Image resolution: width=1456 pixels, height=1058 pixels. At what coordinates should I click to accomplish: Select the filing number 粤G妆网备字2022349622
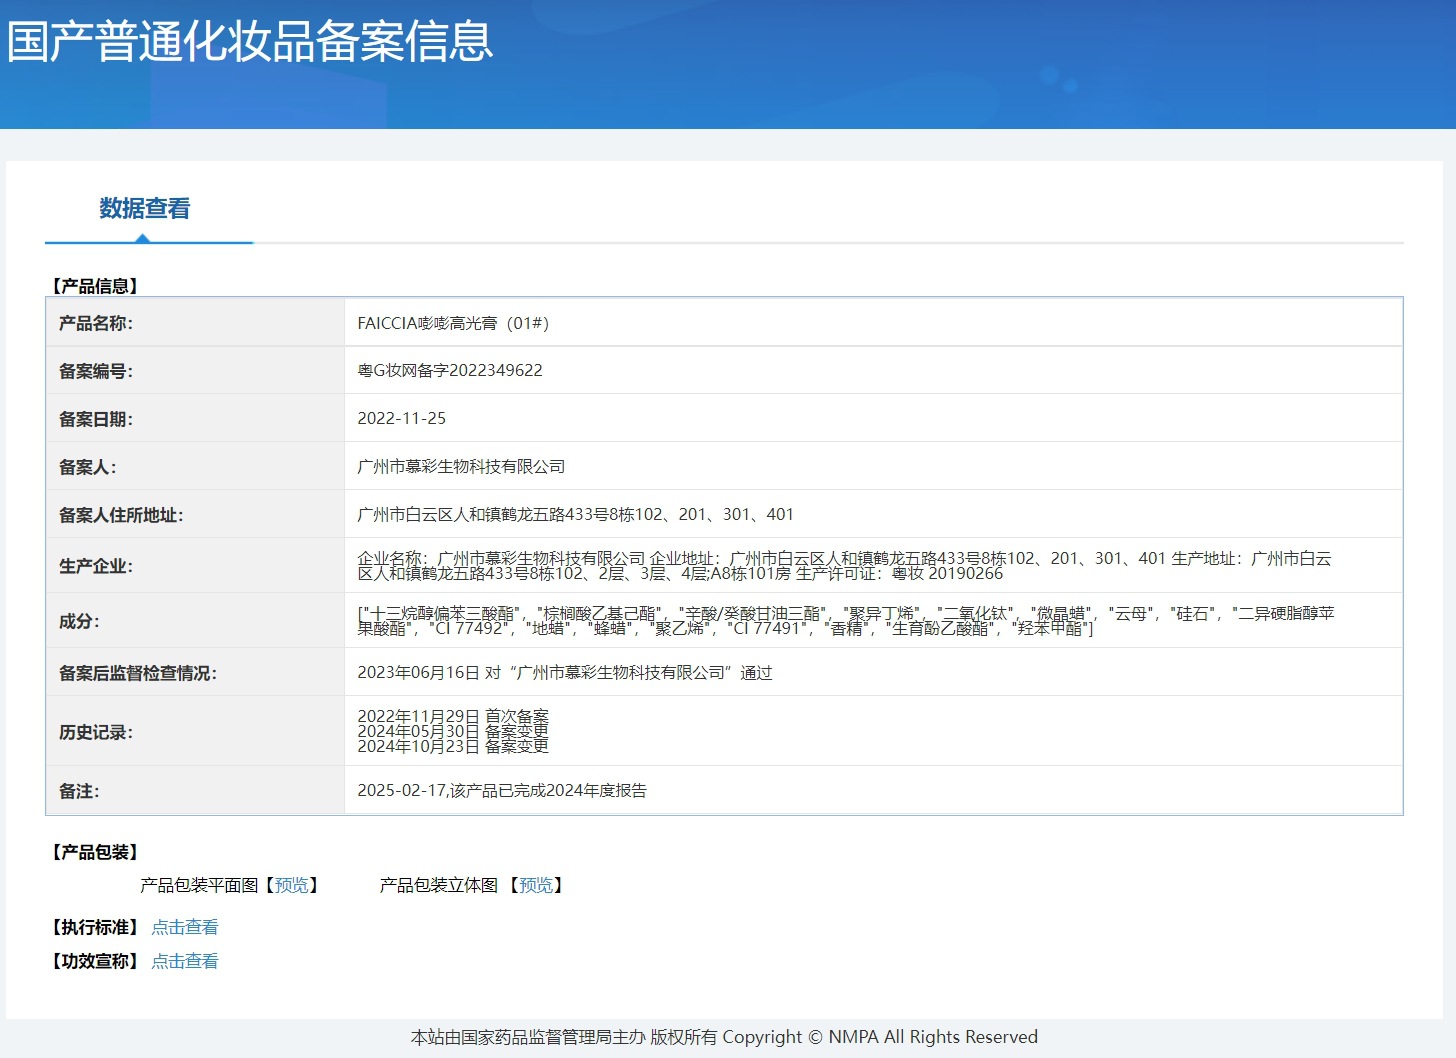click(x=450, y=370)
